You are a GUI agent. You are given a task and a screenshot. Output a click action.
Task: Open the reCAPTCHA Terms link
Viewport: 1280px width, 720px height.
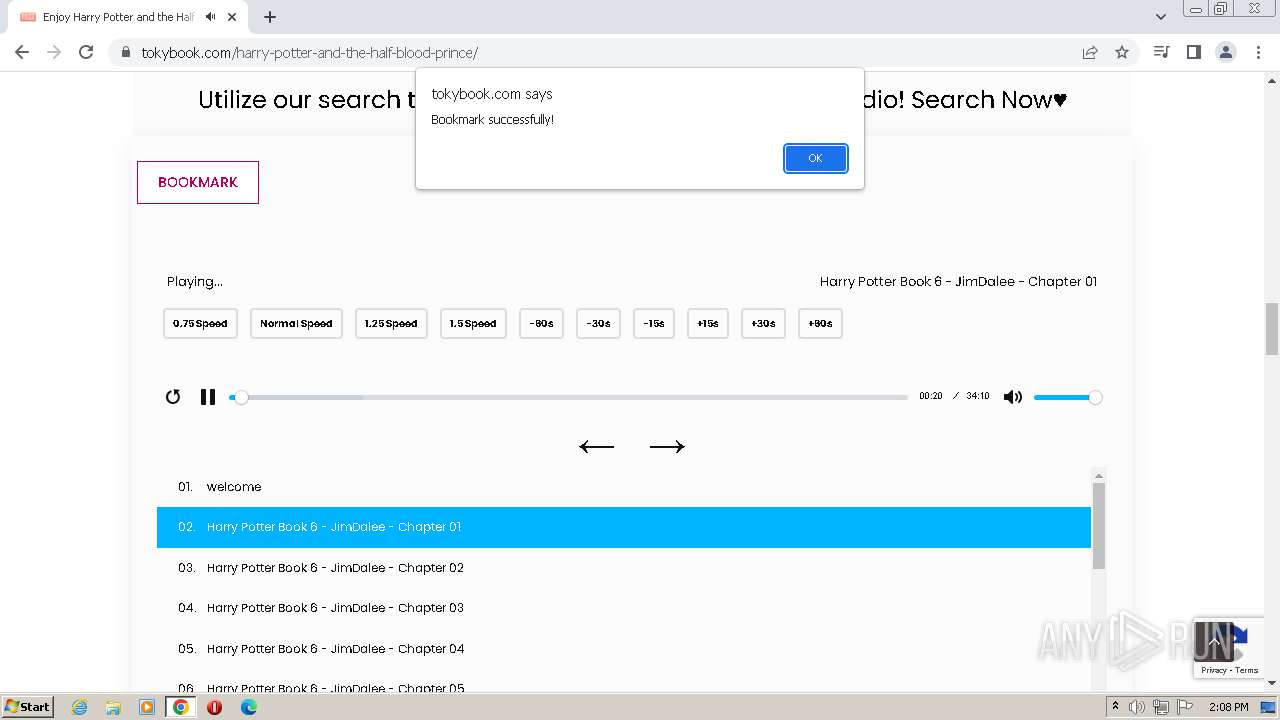tap(1247, 670)
